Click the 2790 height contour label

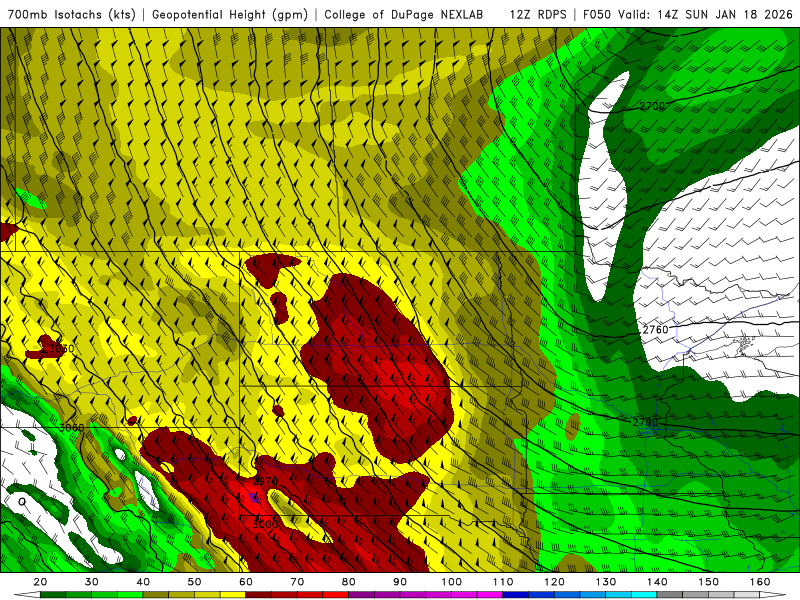coord(645,422)
